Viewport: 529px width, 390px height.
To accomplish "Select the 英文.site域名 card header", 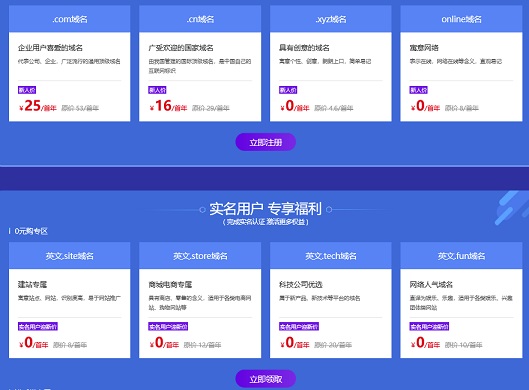I will (69, 256).
